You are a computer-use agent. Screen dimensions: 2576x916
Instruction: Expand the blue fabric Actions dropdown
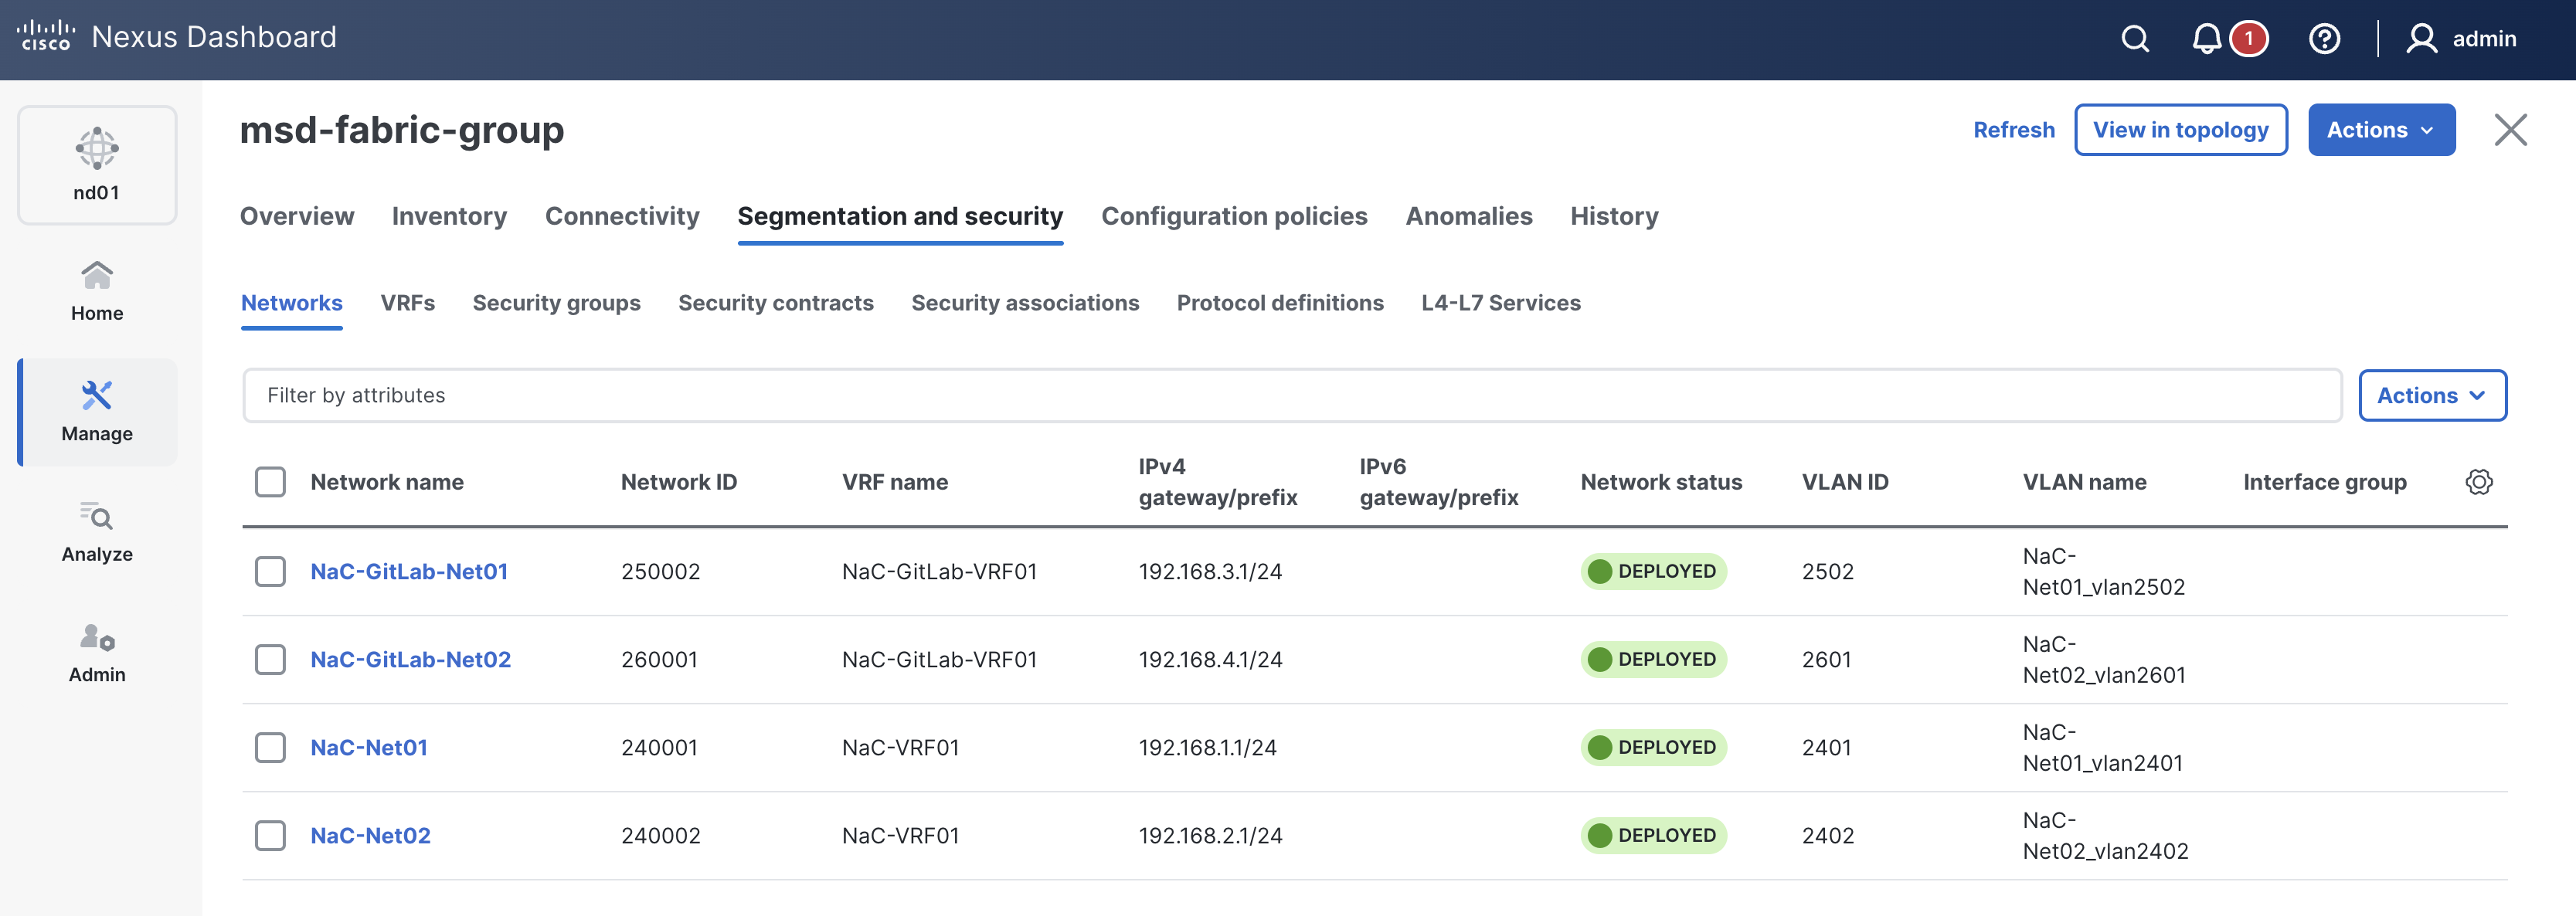click(2380, 130)
